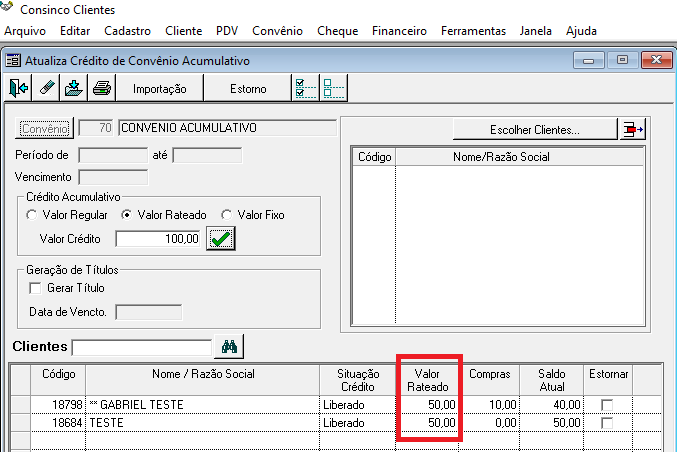The height and width of the screenshot is (452, 677).
Task: Open the Ferramentas menu
Action: coord(473,31)
